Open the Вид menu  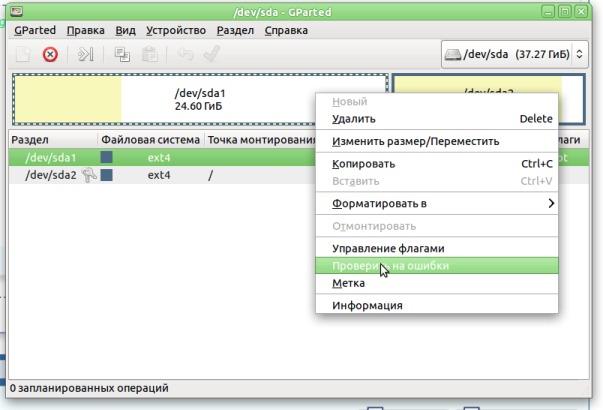(125, 30)
